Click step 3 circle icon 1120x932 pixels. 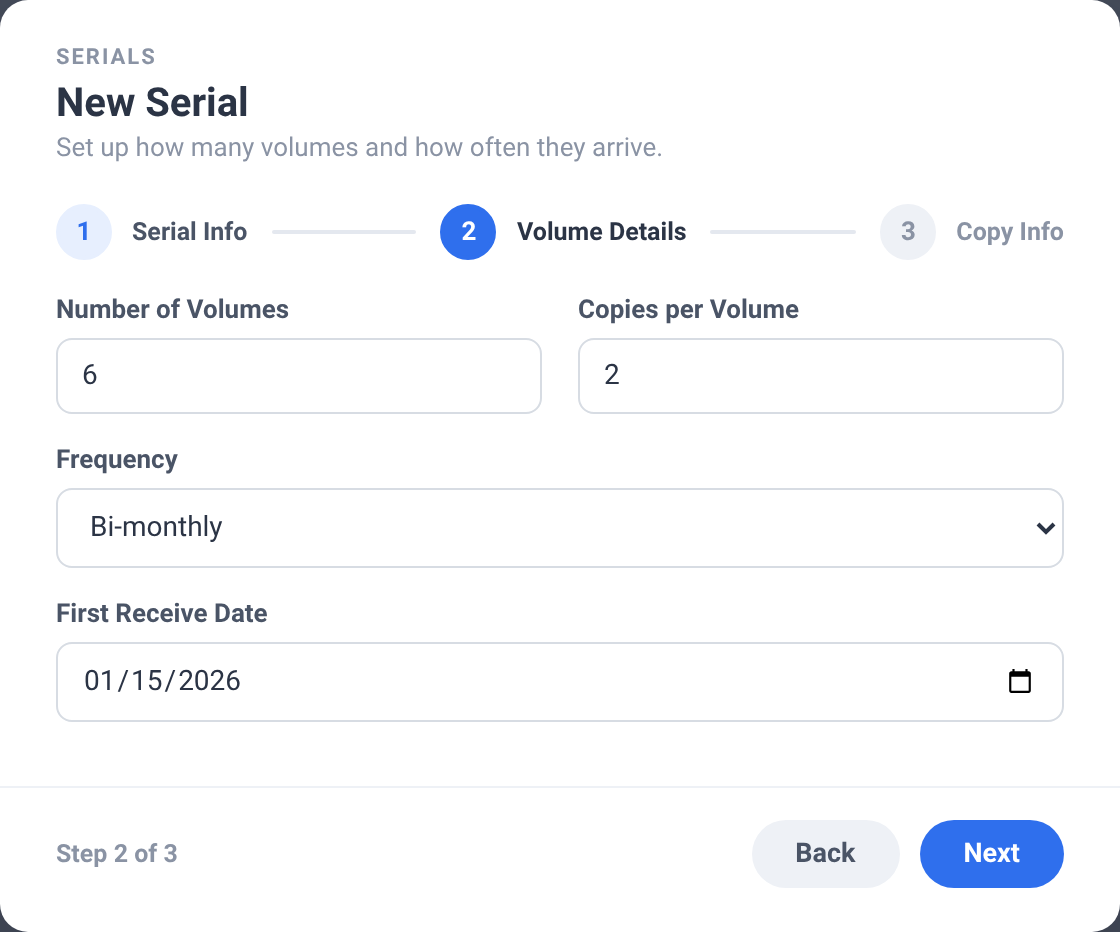pos(908,231)
